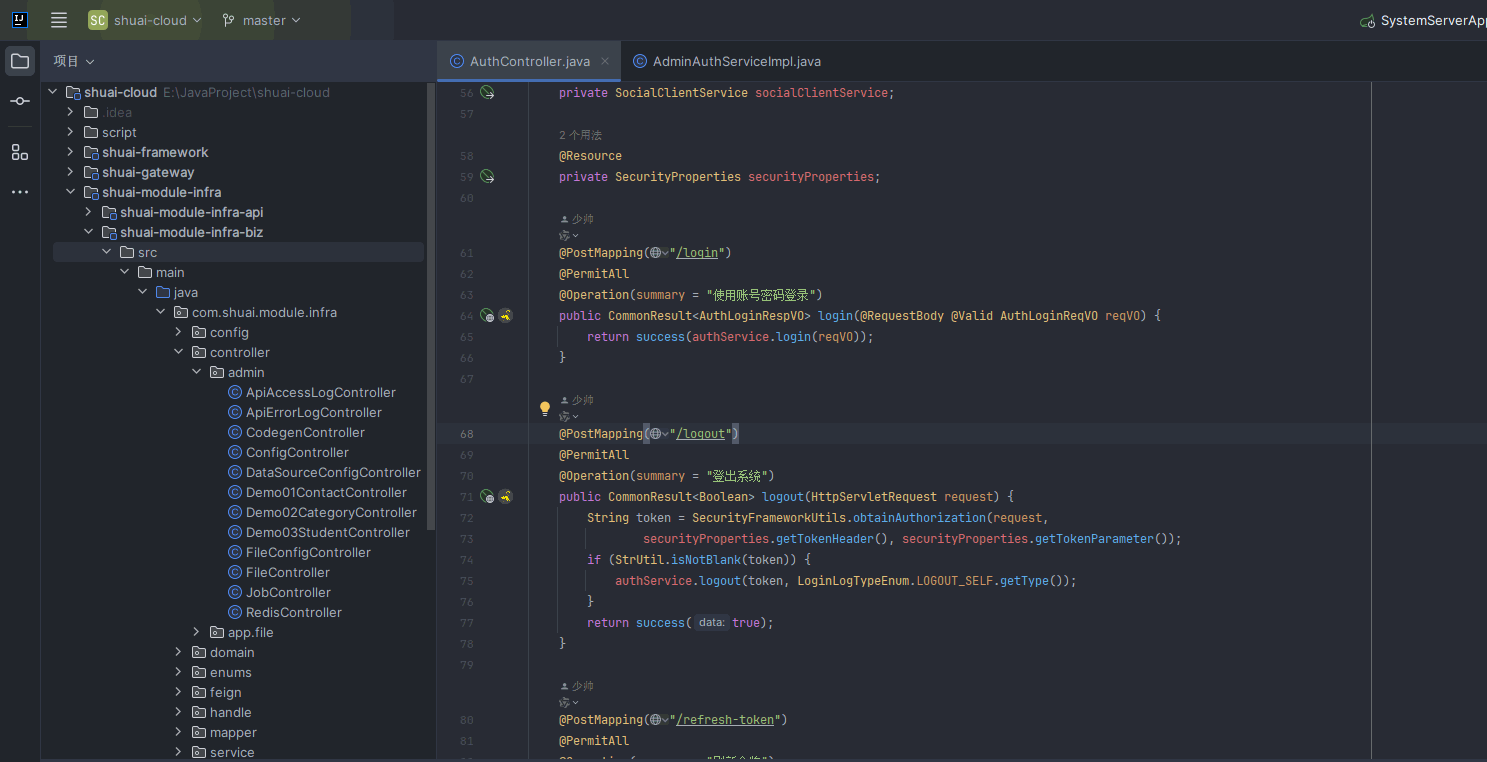
Task: Collapse the admin controller folder
Action: click(x=198, y=372)
